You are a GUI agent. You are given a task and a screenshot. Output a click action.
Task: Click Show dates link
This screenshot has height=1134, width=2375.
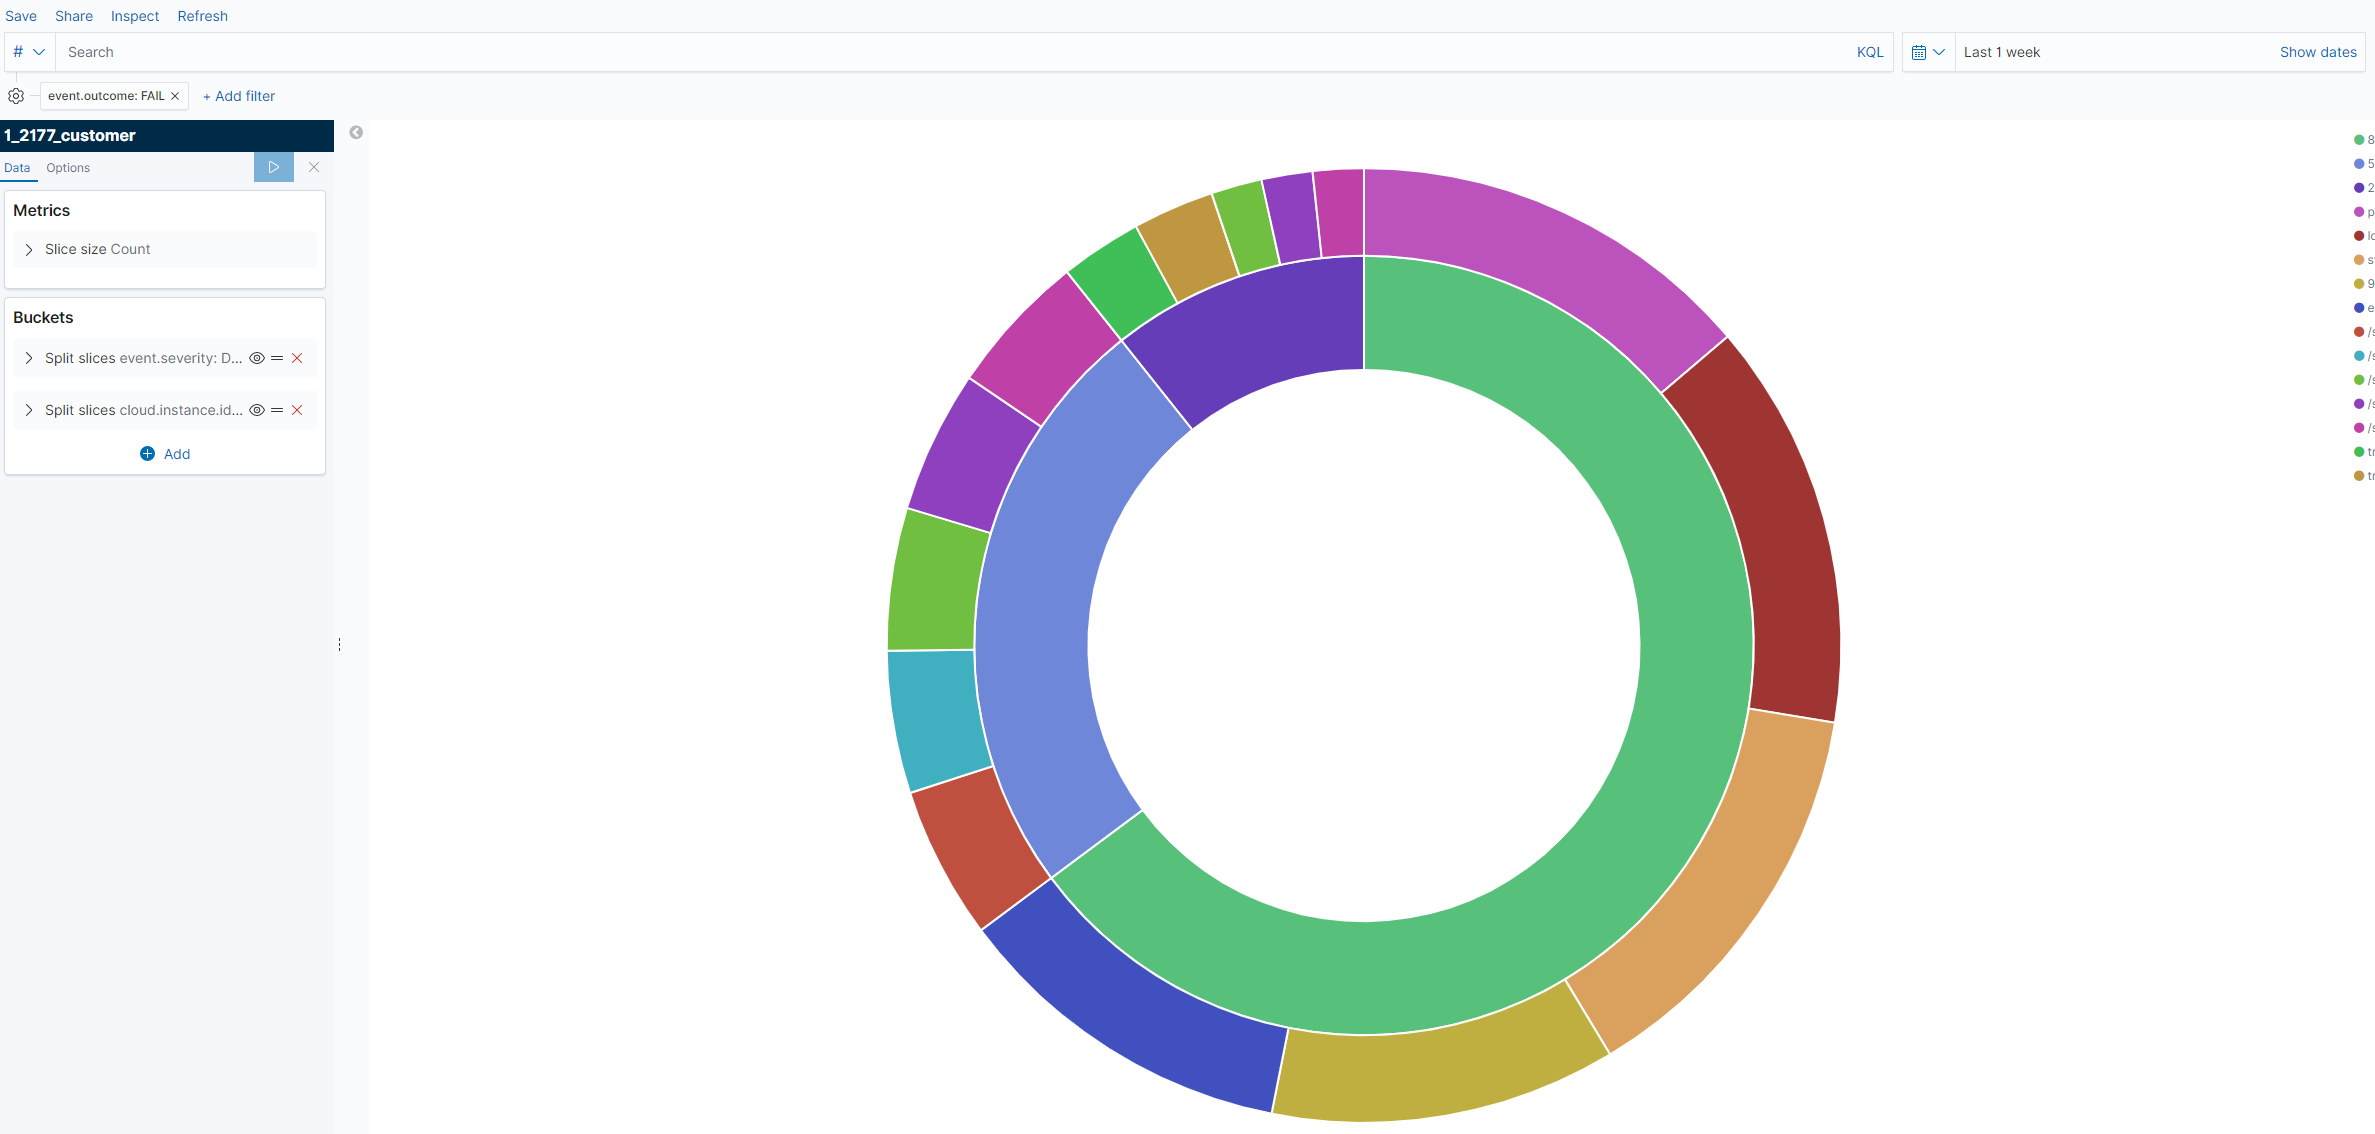pyautogui.click(x=2317, y=52)
